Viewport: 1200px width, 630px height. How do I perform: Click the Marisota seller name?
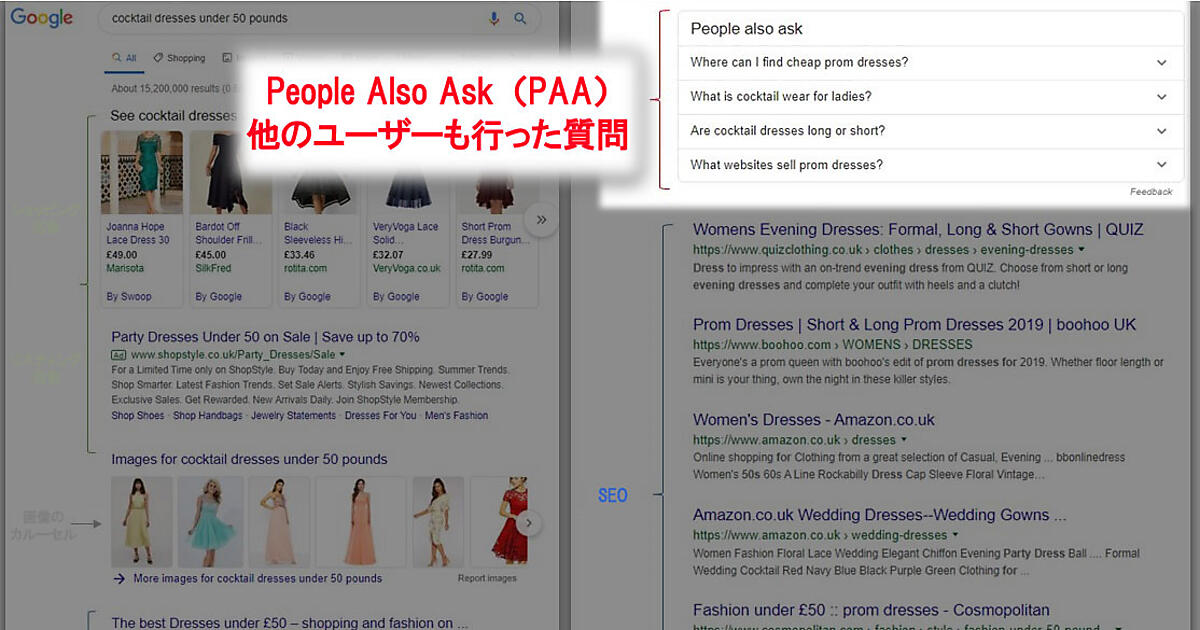(x=125, y=268)
